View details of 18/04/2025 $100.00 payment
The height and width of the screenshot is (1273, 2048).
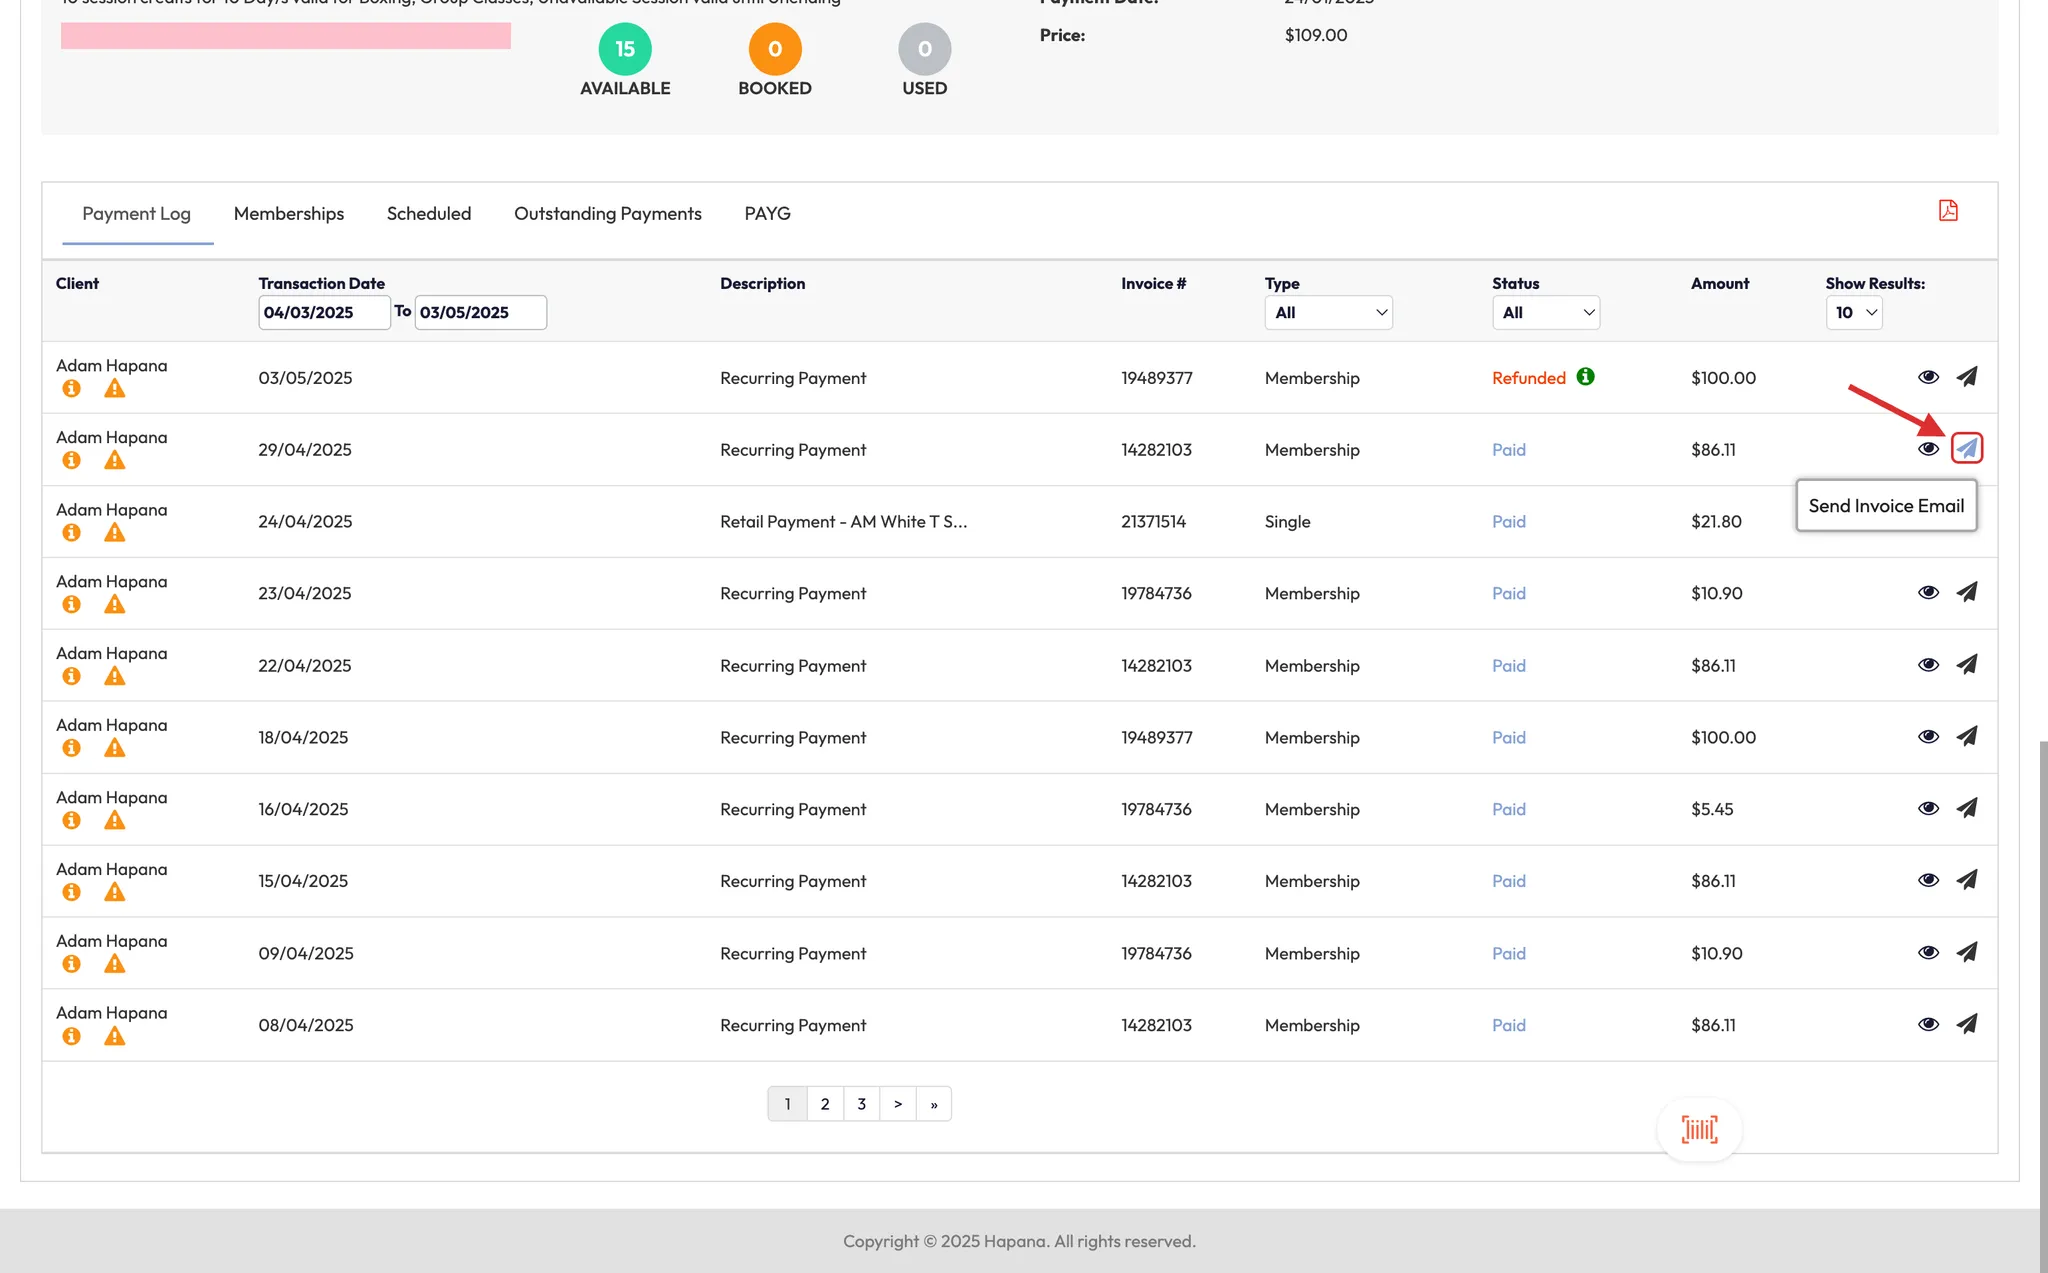1928,737
